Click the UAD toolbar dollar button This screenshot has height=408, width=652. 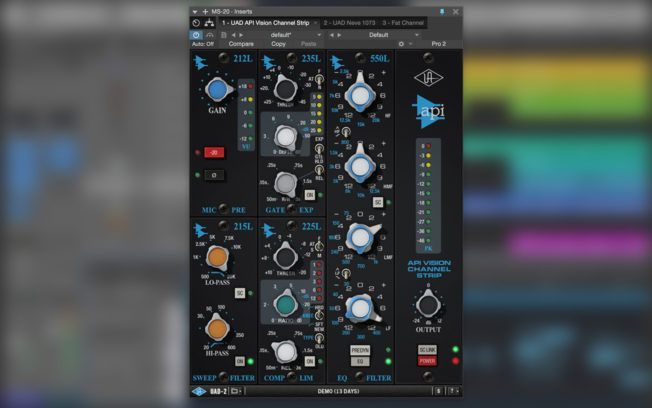[438, 391]
